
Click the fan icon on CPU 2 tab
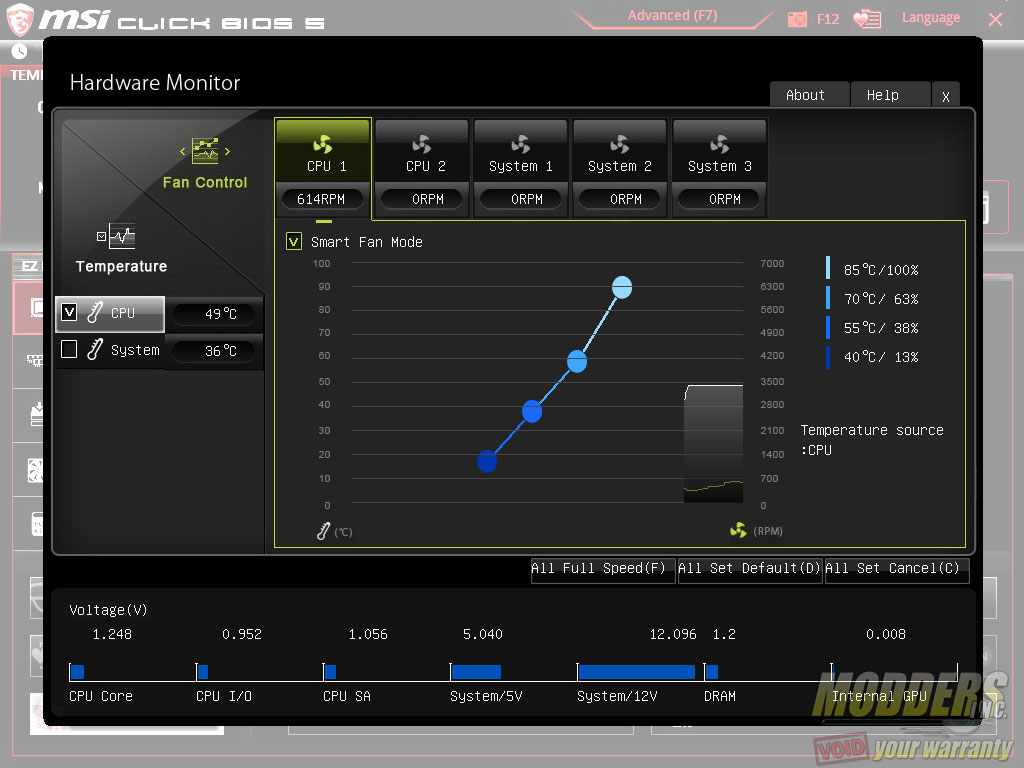pos(422,144)
